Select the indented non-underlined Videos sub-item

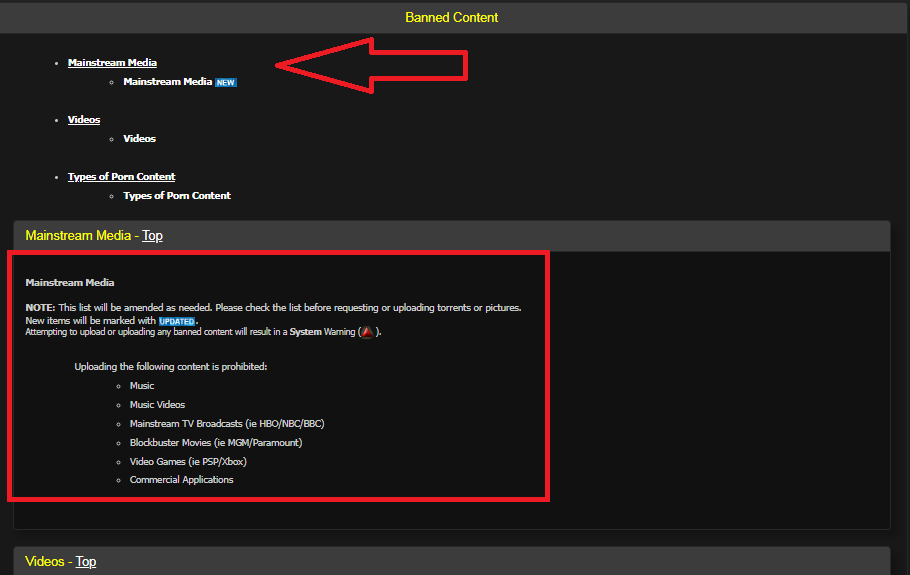click(139, 139)
